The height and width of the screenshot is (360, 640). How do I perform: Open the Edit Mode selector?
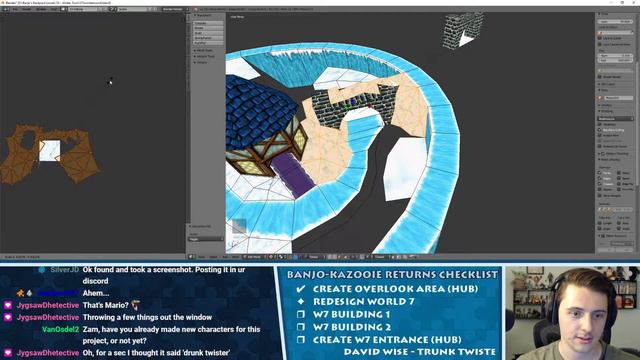coord(253,257)
